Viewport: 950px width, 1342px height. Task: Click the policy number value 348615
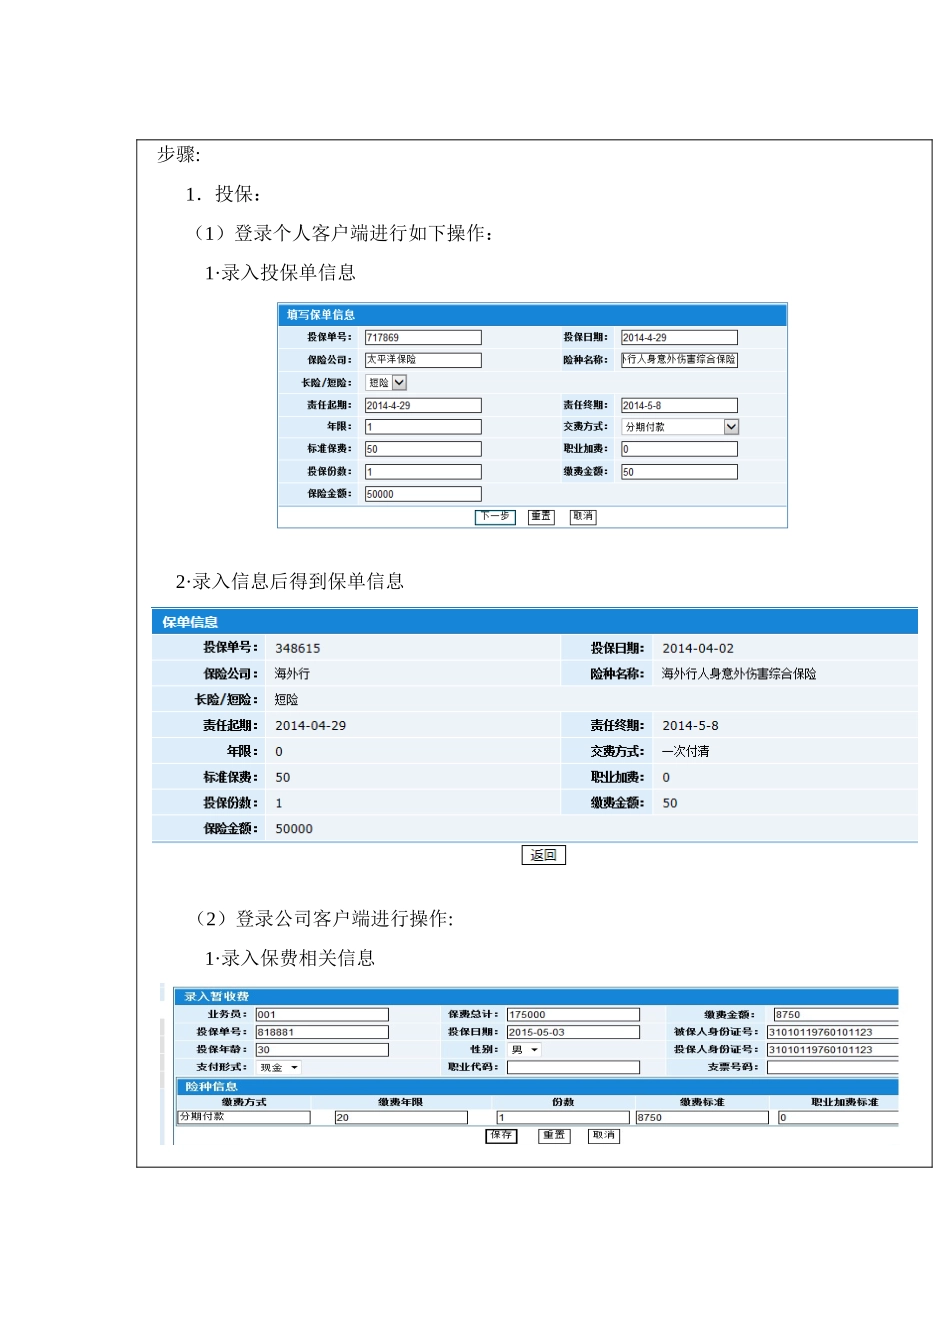click(298, 648)
